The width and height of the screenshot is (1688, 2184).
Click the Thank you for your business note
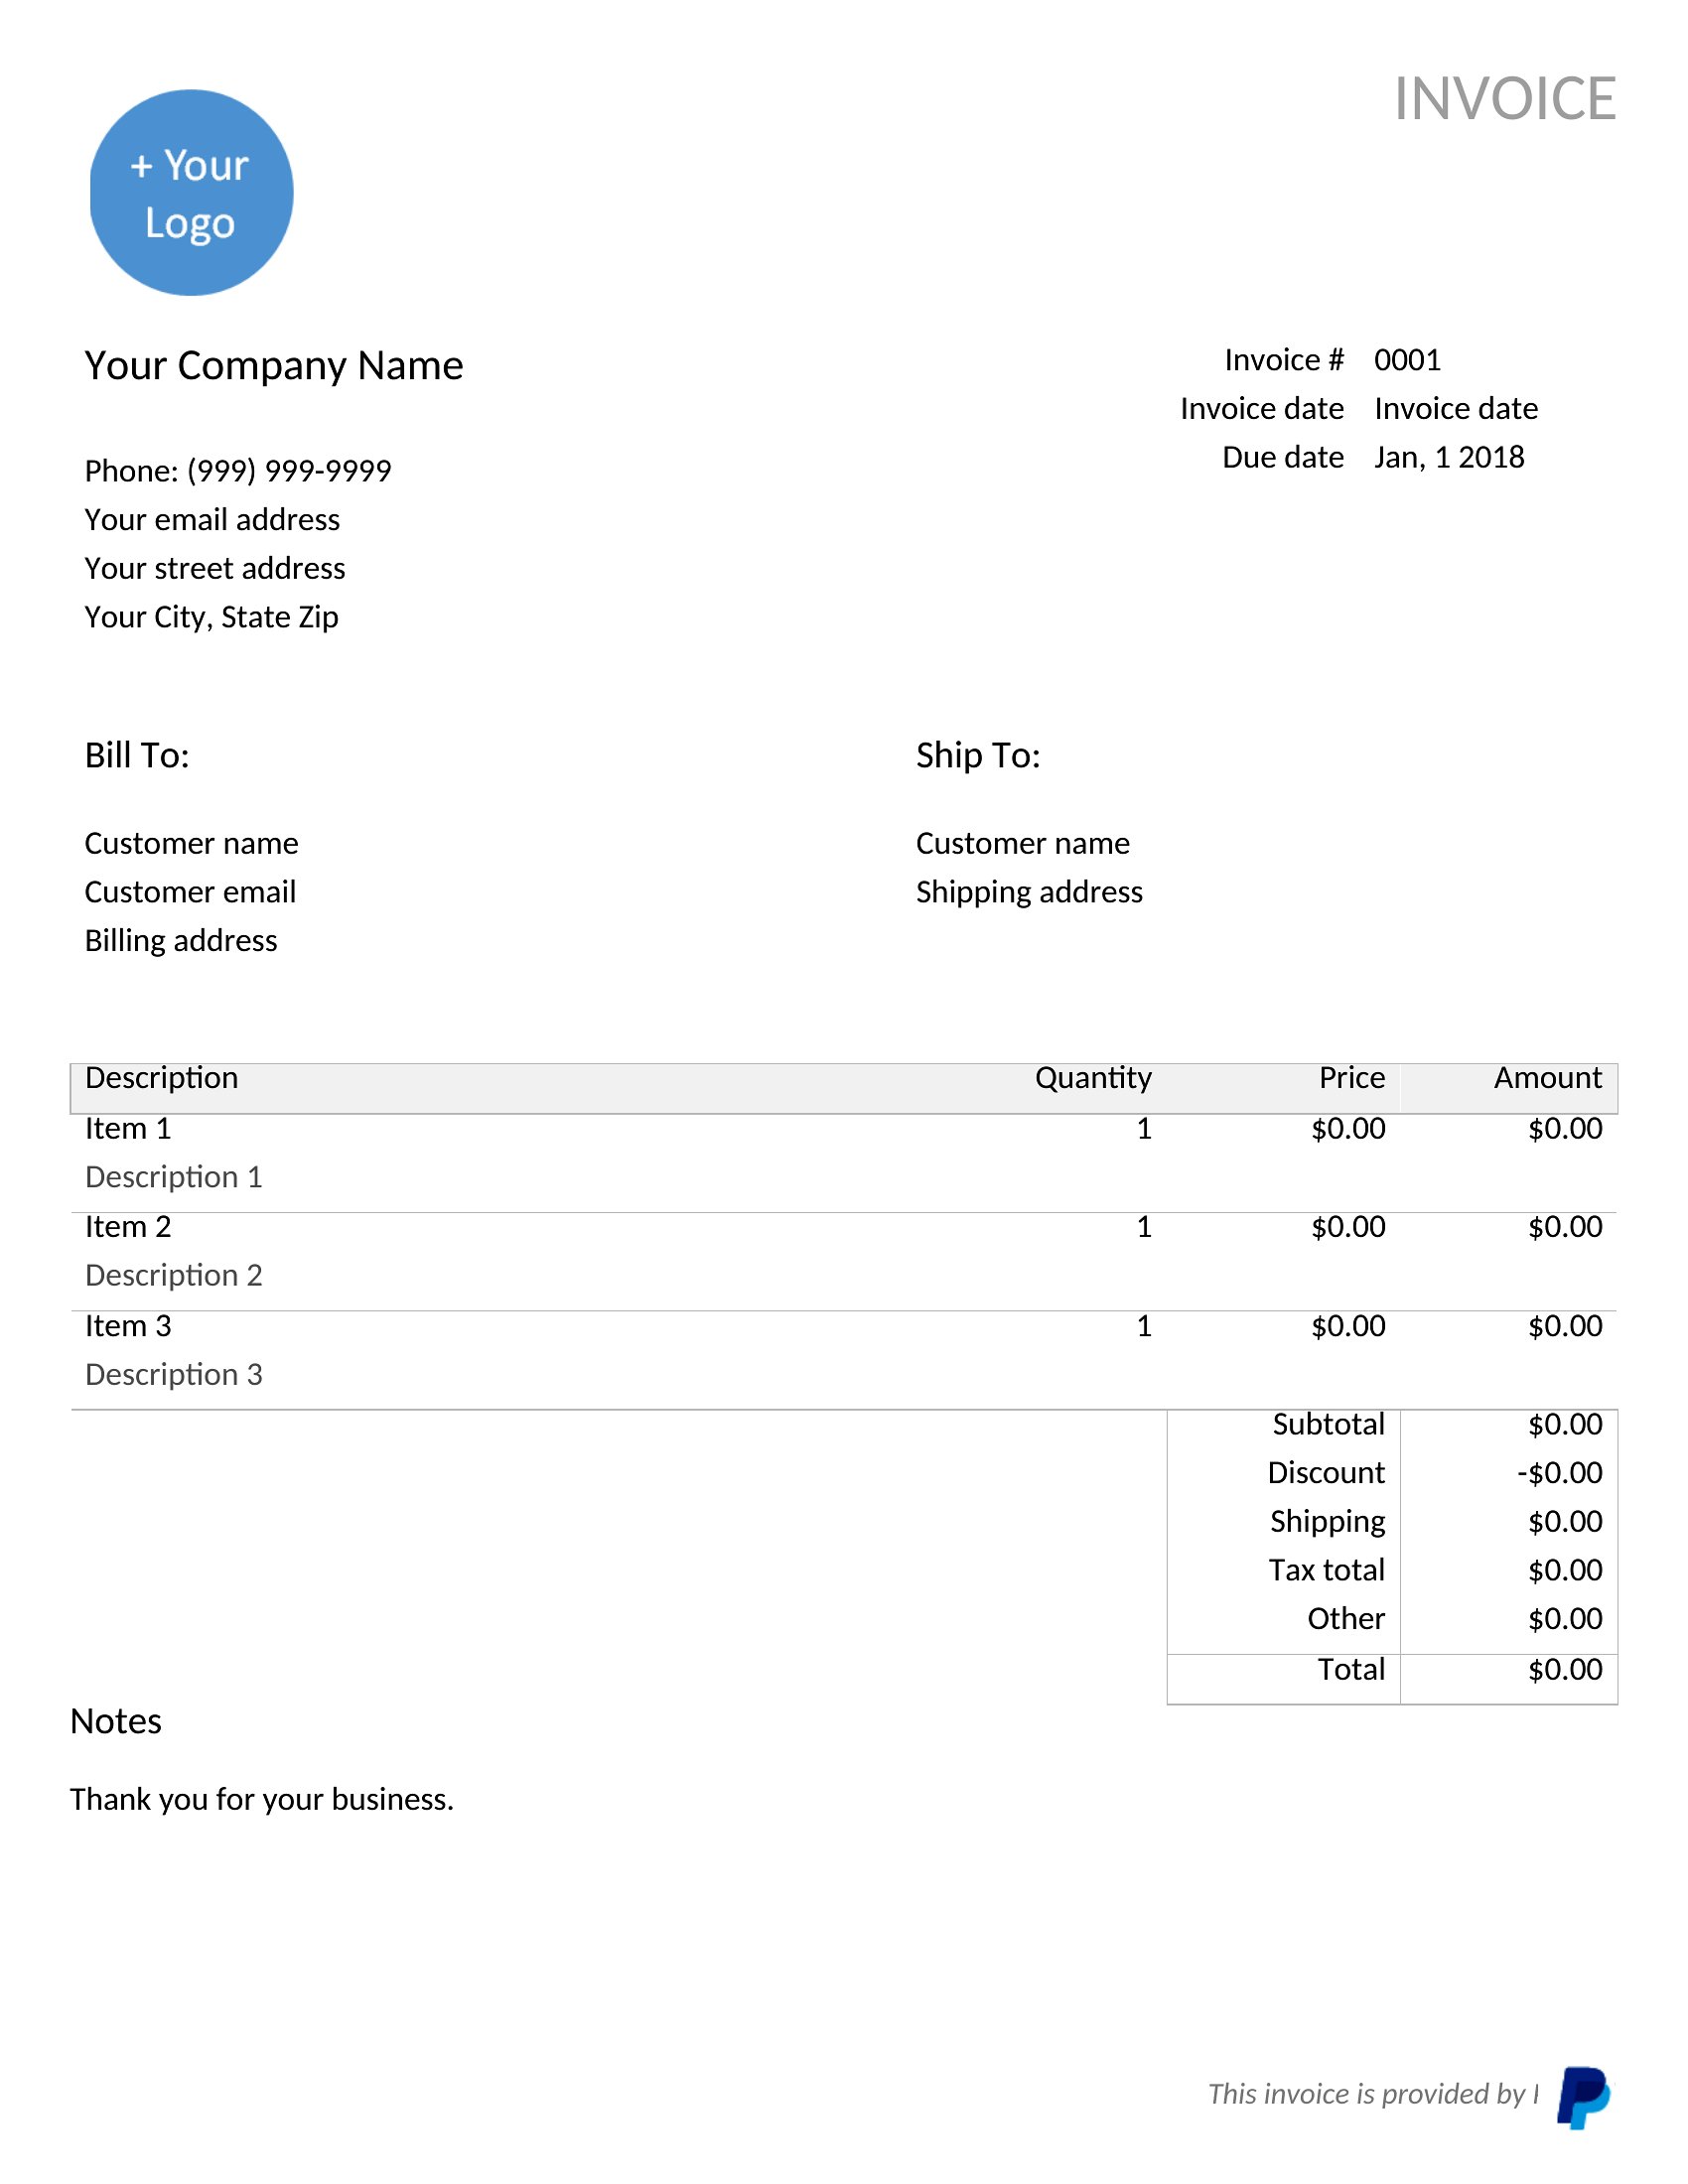point(262,1800)
